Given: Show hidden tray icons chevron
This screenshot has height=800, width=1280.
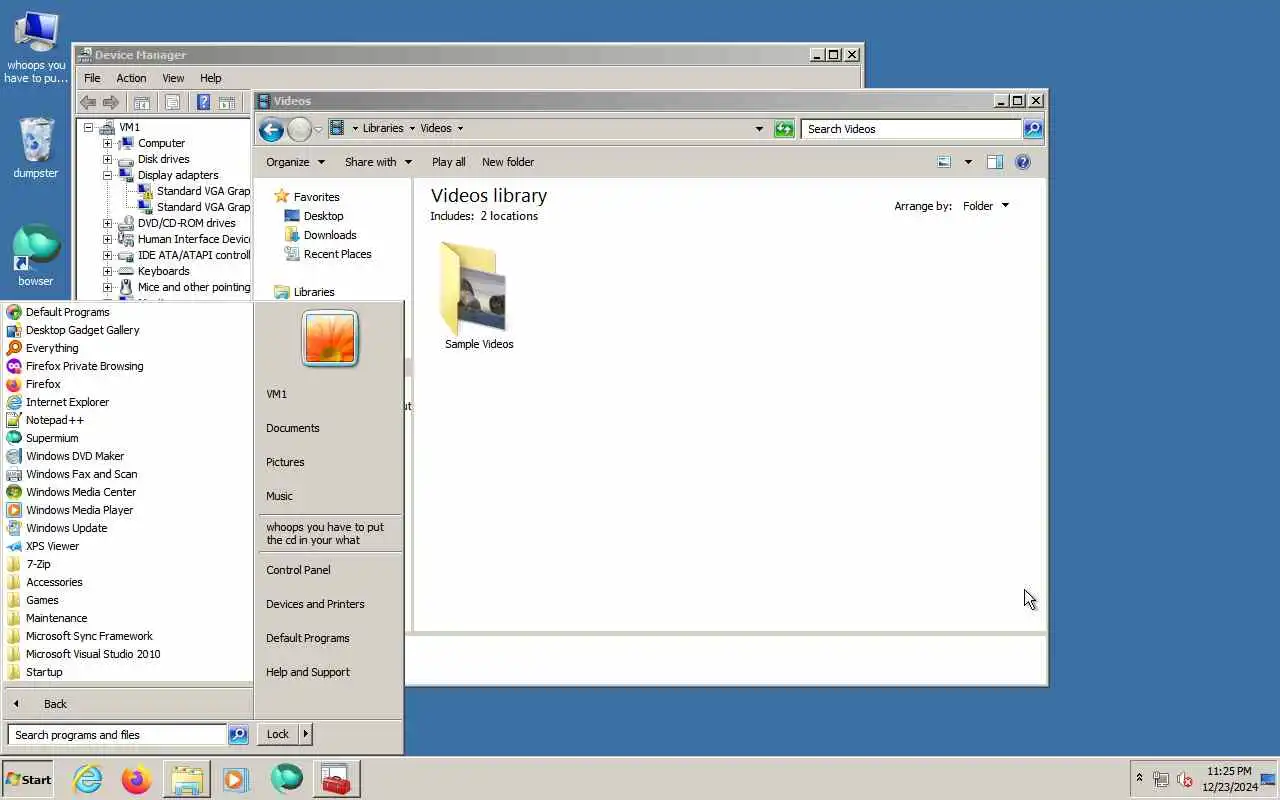Looking at the screenshot, I should tap(1139, 778).
